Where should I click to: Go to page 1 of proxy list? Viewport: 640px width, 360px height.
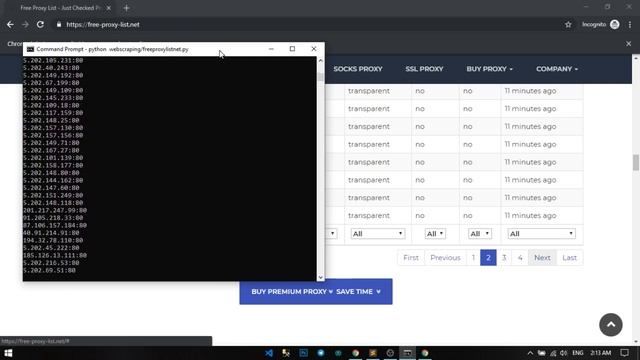click(473, 258)
